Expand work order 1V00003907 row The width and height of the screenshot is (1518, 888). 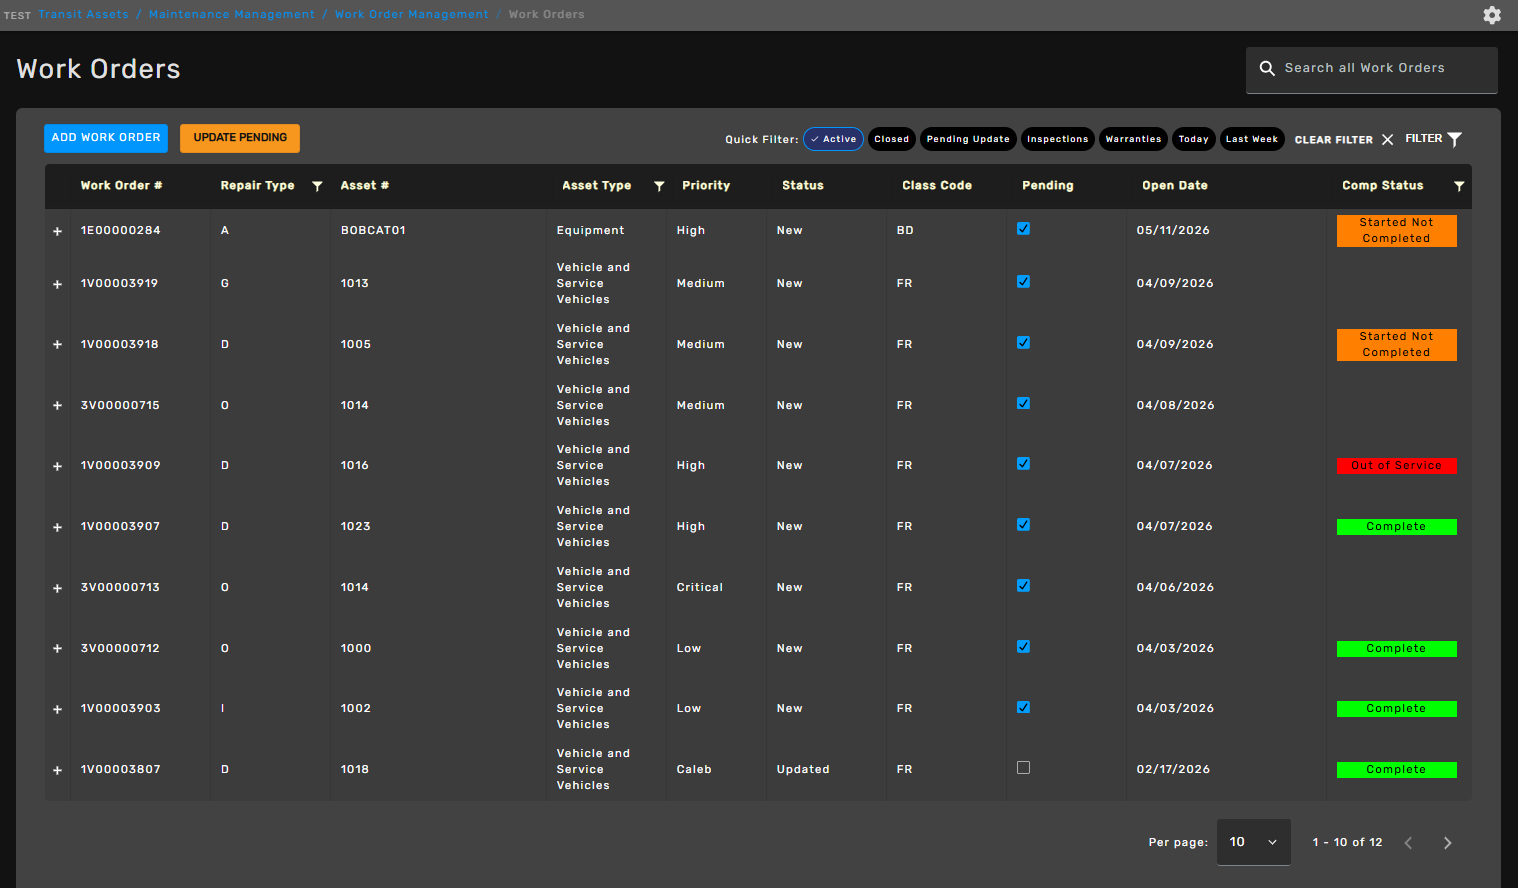coord(57,527)
